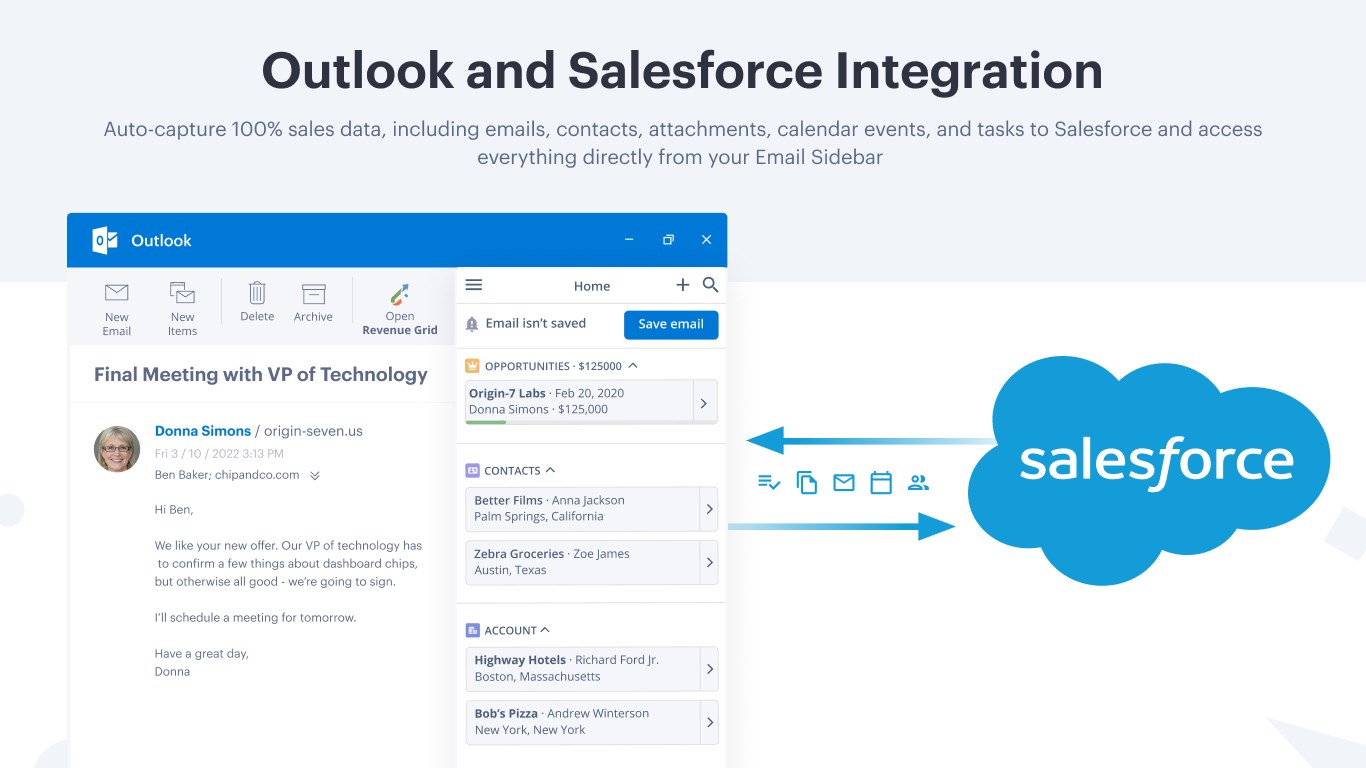This screenshot has height=768, width=1366.
Task: Click the greeting line Hi Ben,
Action: coord(174,510)
